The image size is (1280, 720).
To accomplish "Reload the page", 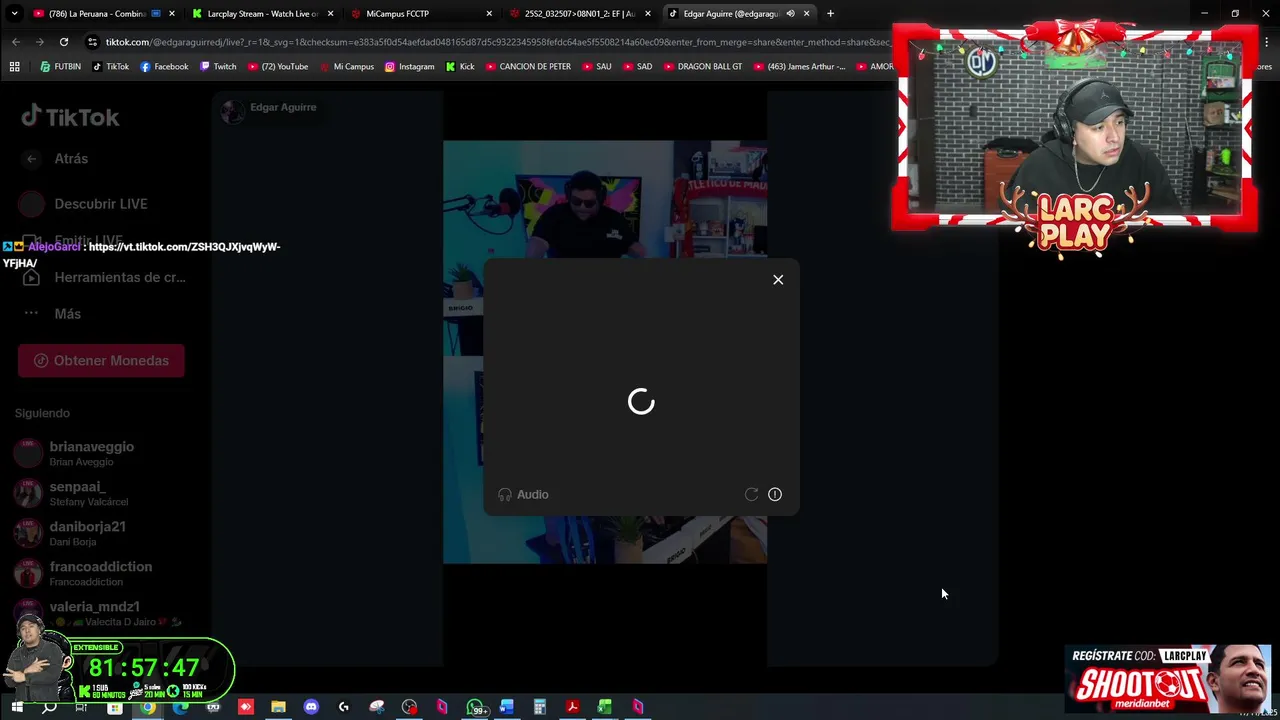I will (x=64, y=42).
